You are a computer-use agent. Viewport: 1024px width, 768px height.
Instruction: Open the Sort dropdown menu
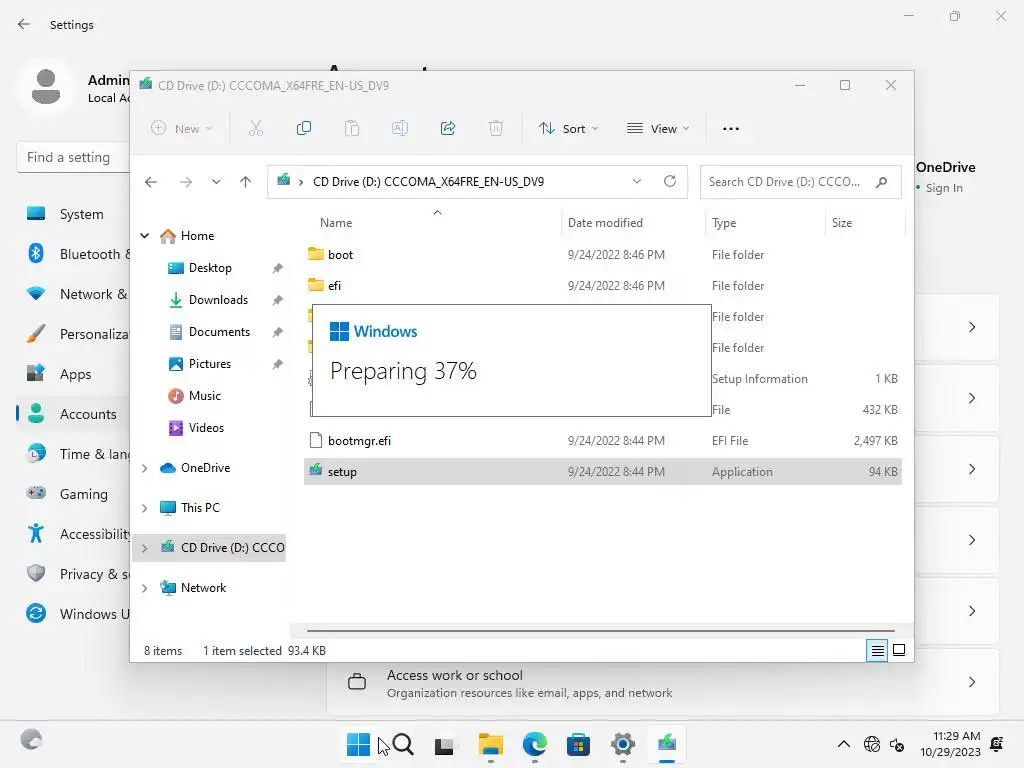click(568, 129)
